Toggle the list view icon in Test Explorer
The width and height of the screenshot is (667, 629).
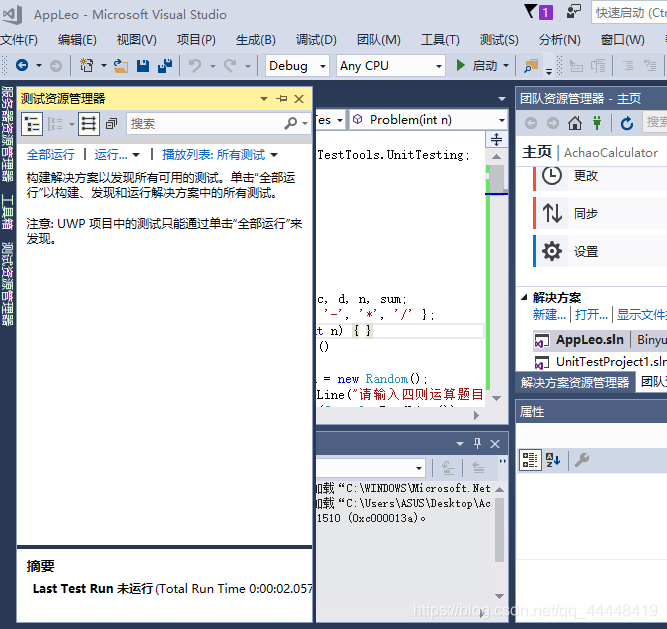(x=88, y=124)
